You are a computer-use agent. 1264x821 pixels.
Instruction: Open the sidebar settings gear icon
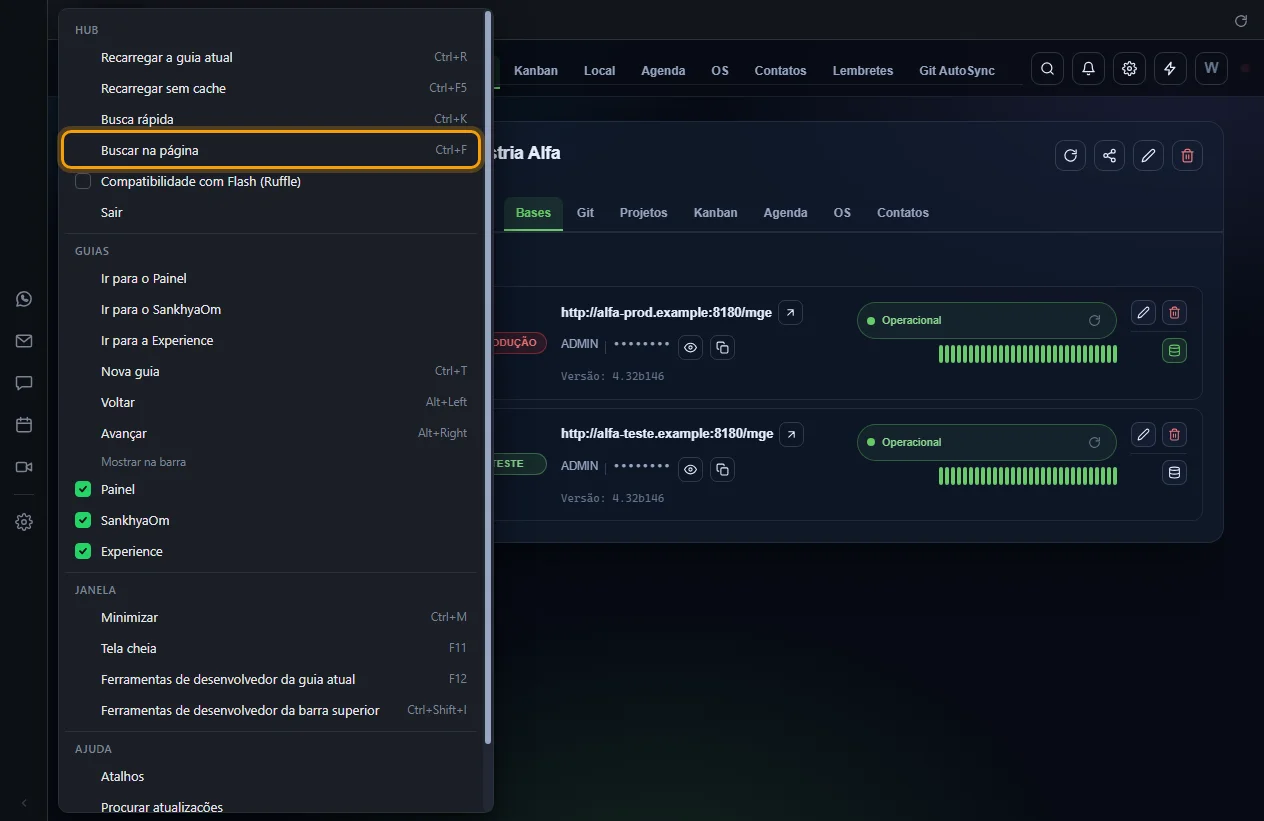tap(24, 522)
